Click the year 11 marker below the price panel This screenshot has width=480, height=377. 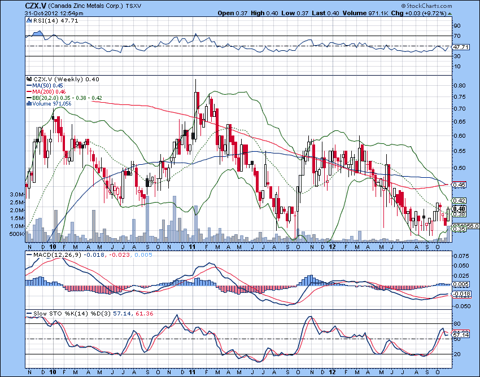coord(192,247)
